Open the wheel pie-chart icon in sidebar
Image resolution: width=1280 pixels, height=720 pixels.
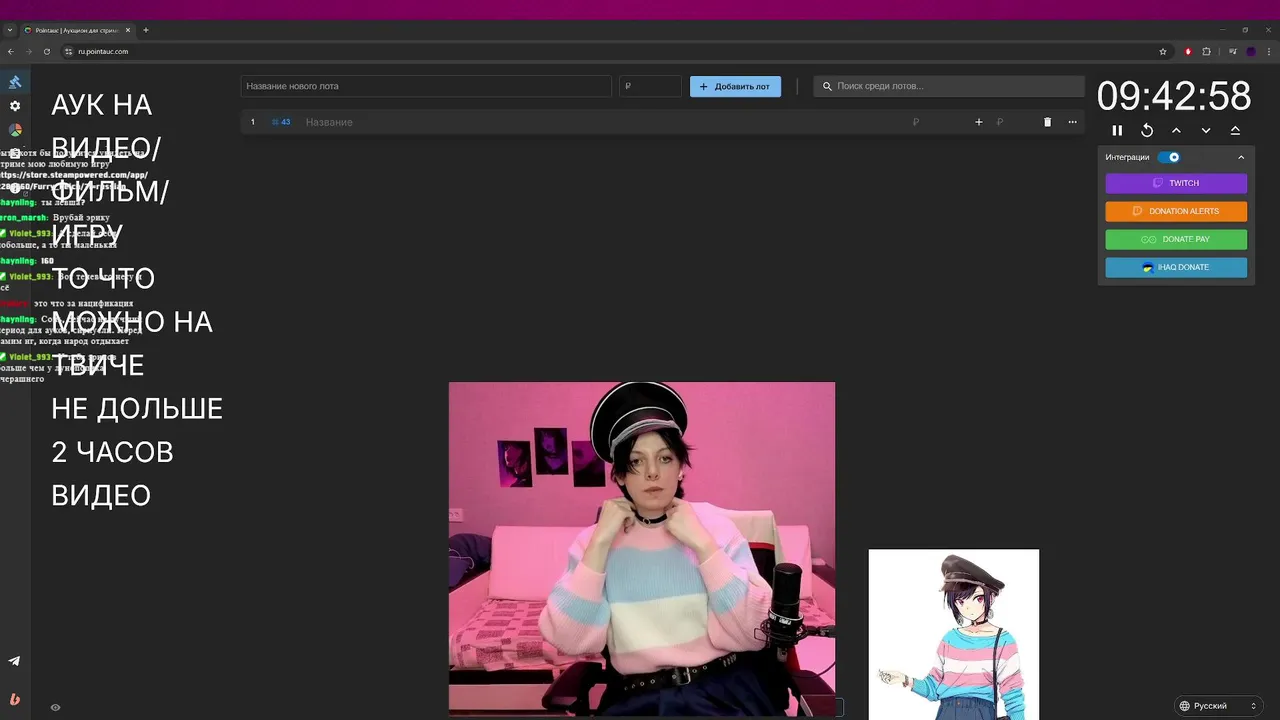coord(15,130)
